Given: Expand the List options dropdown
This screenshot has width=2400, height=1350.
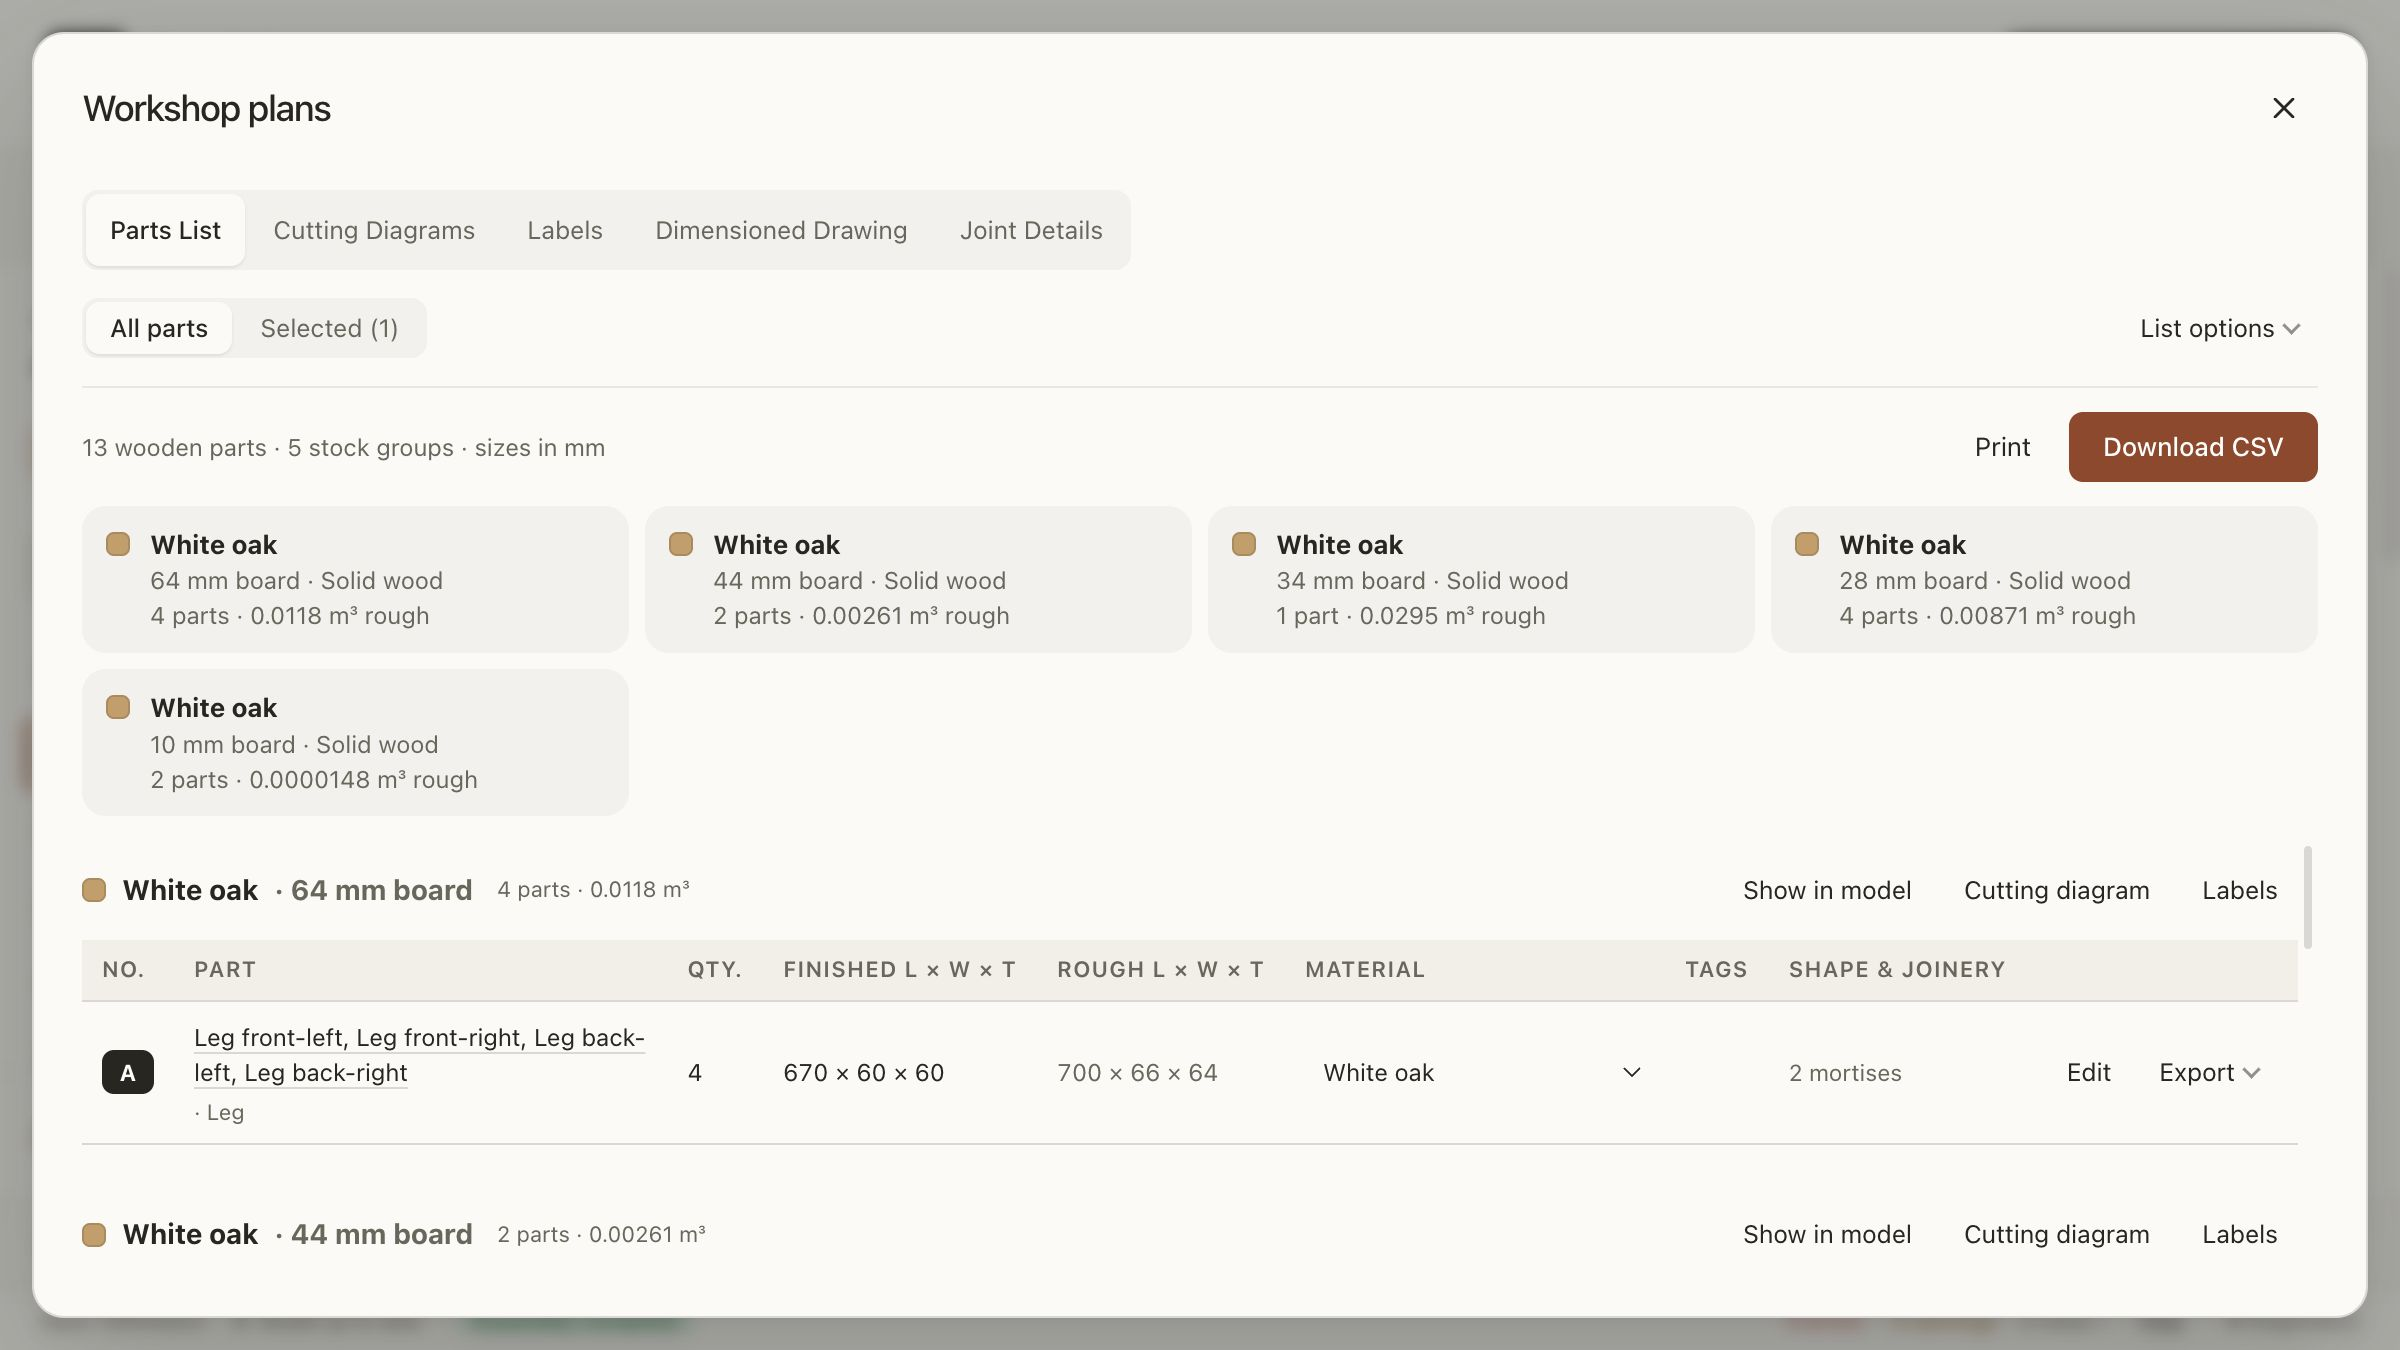Looking at the screenshot, I should click(x=2220, y=328).
